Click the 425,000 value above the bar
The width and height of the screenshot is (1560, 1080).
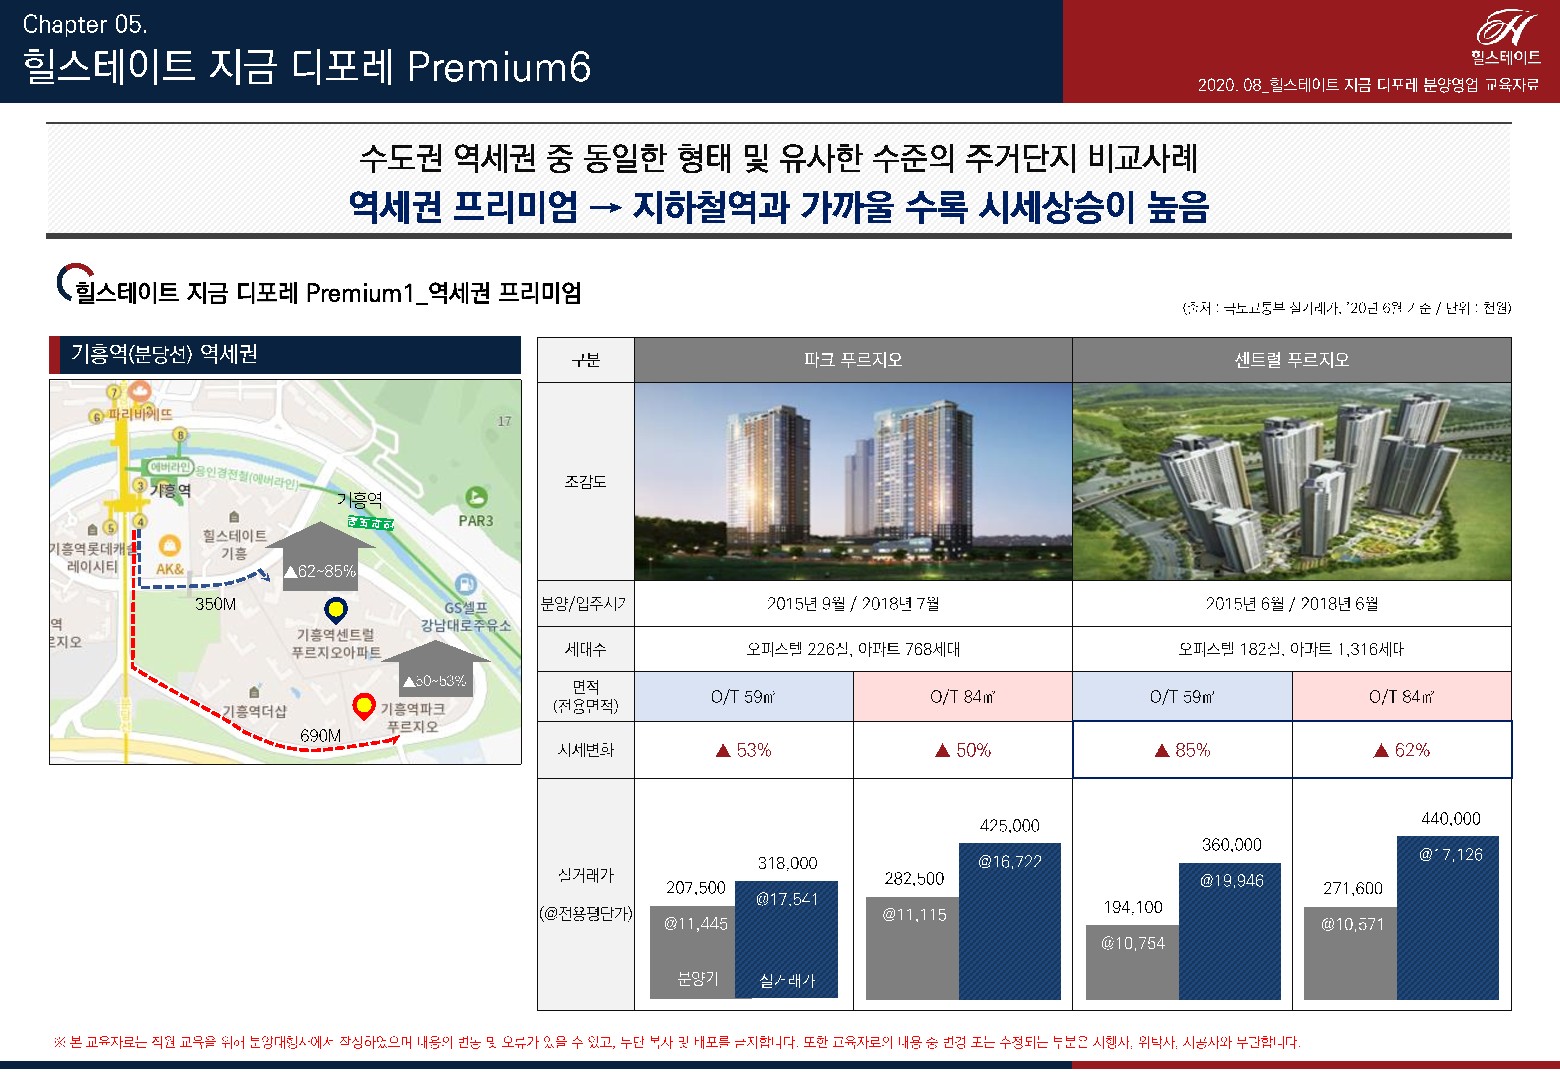(1010, 825)
